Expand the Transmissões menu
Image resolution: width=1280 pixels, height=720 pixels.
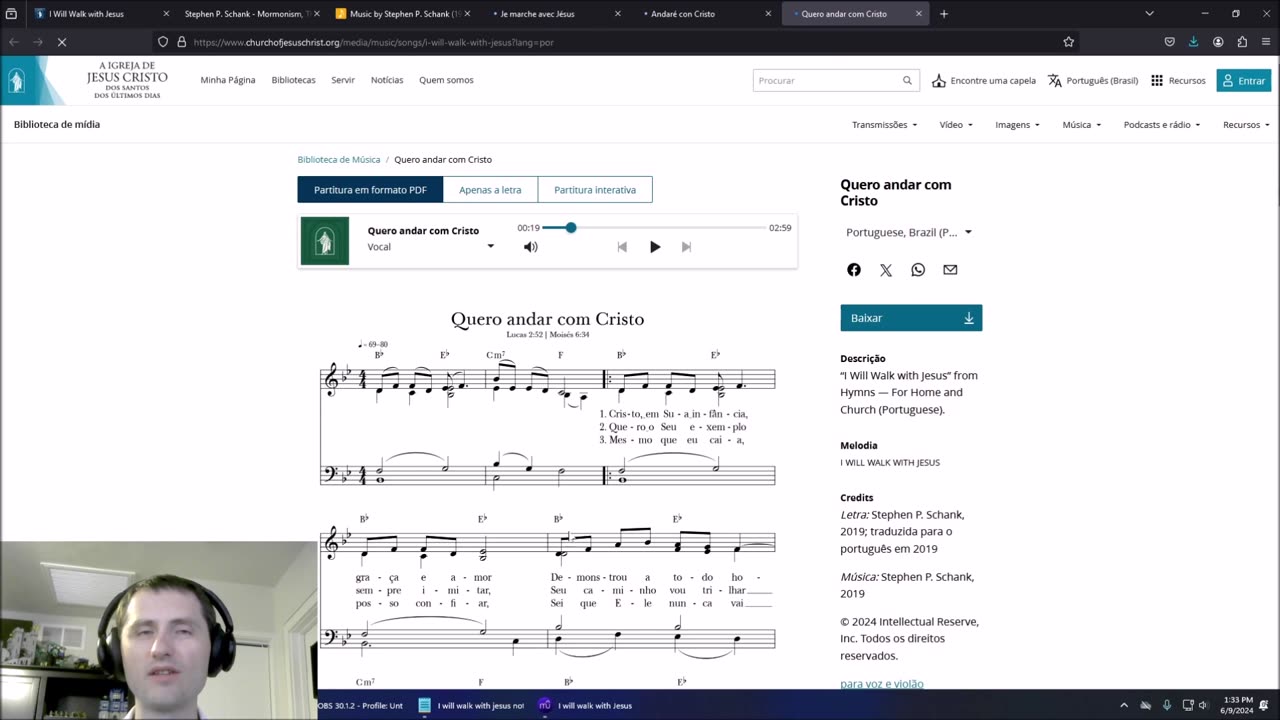[884, 125]
